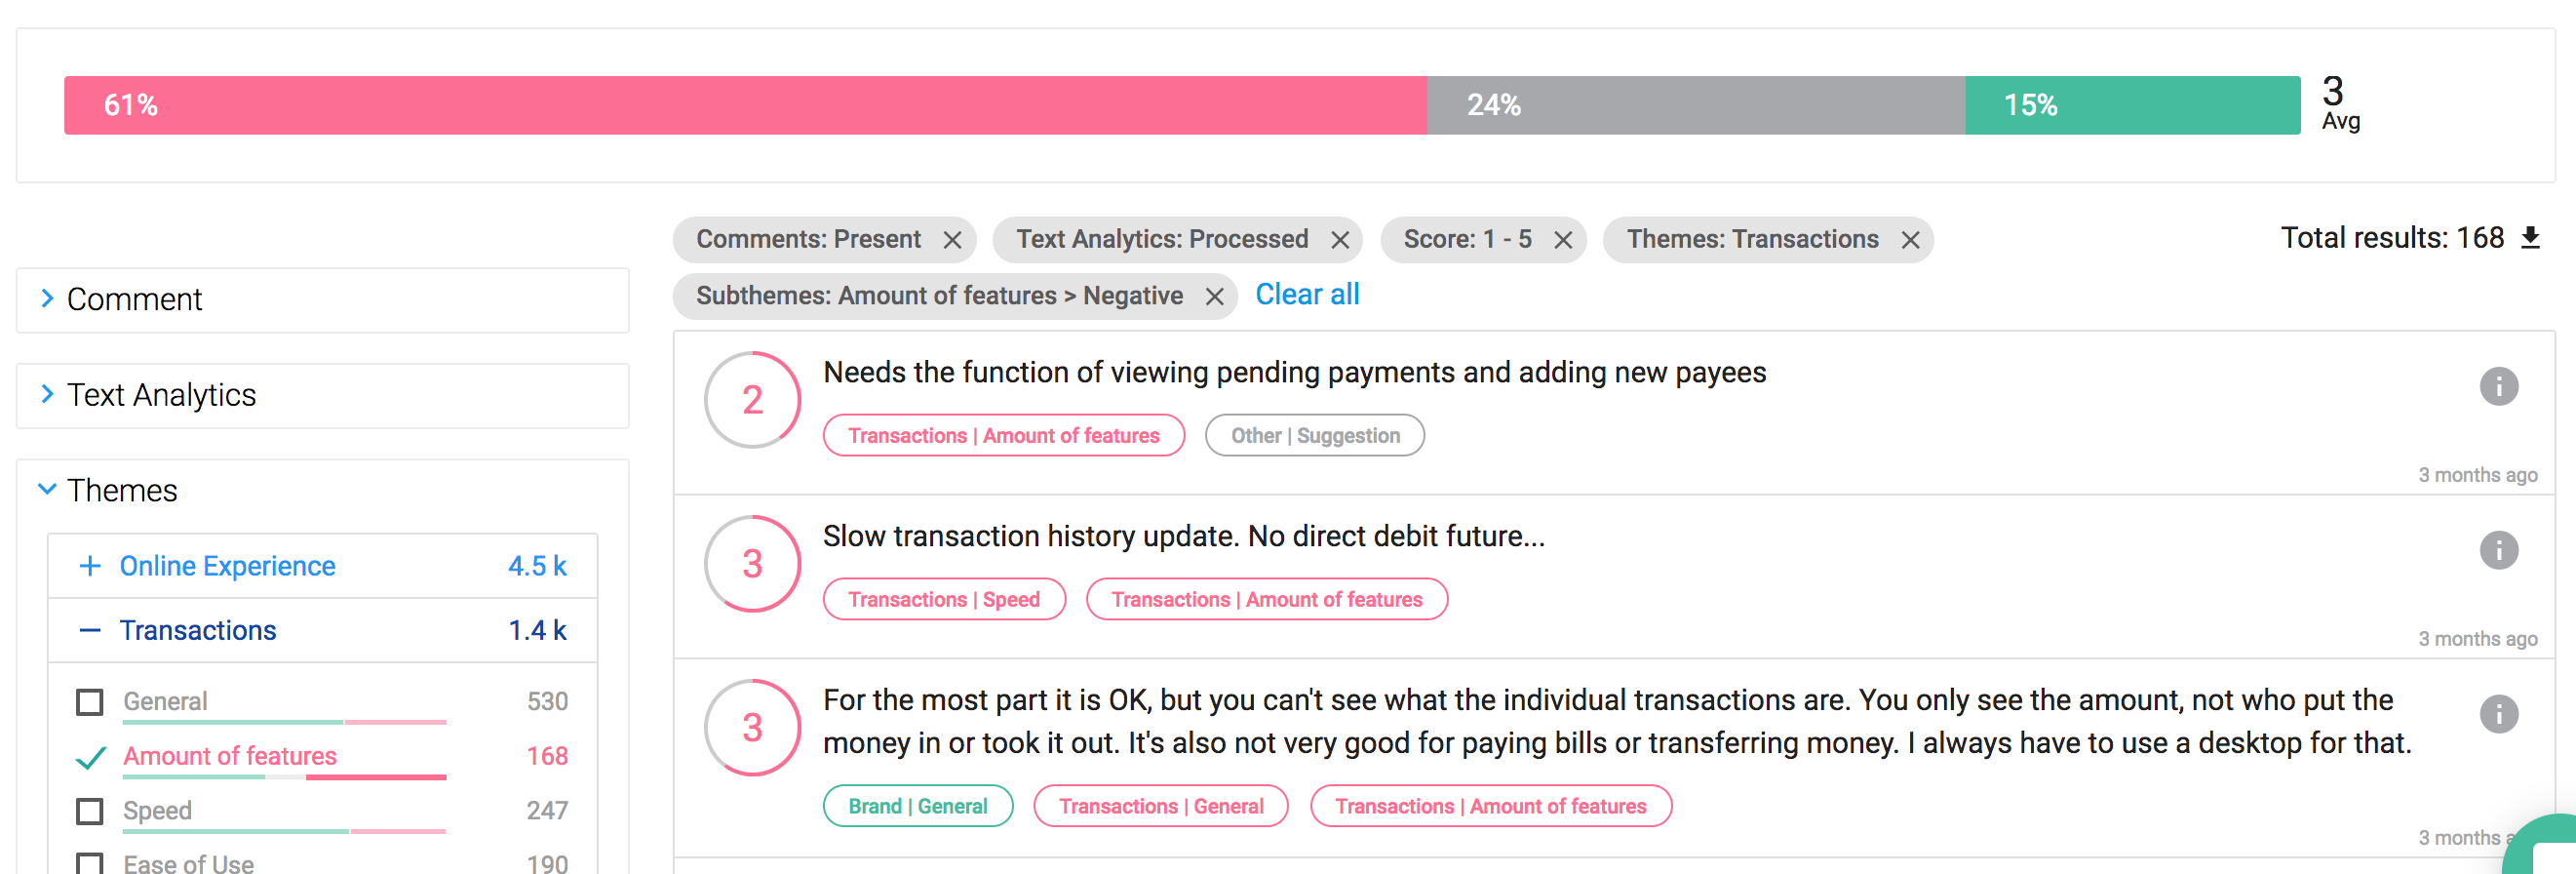2576x874 pixels.
Task: Open info for pending payments comment
Action: pos(2498,386)
